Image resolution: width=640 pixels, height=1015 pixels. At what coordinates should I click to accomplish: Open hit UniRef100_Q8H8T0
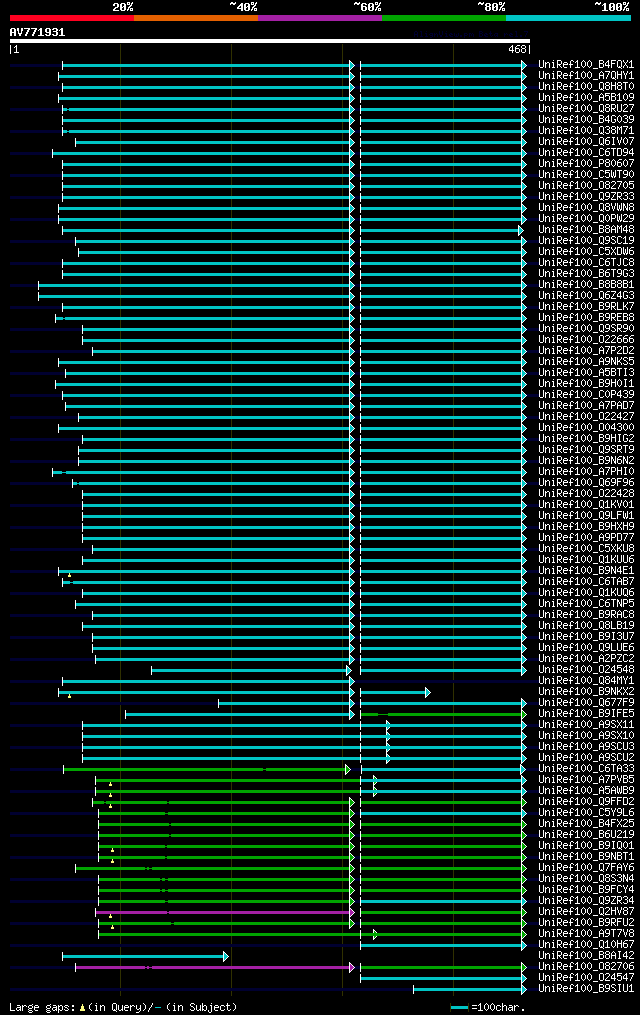tap(586, 87)
